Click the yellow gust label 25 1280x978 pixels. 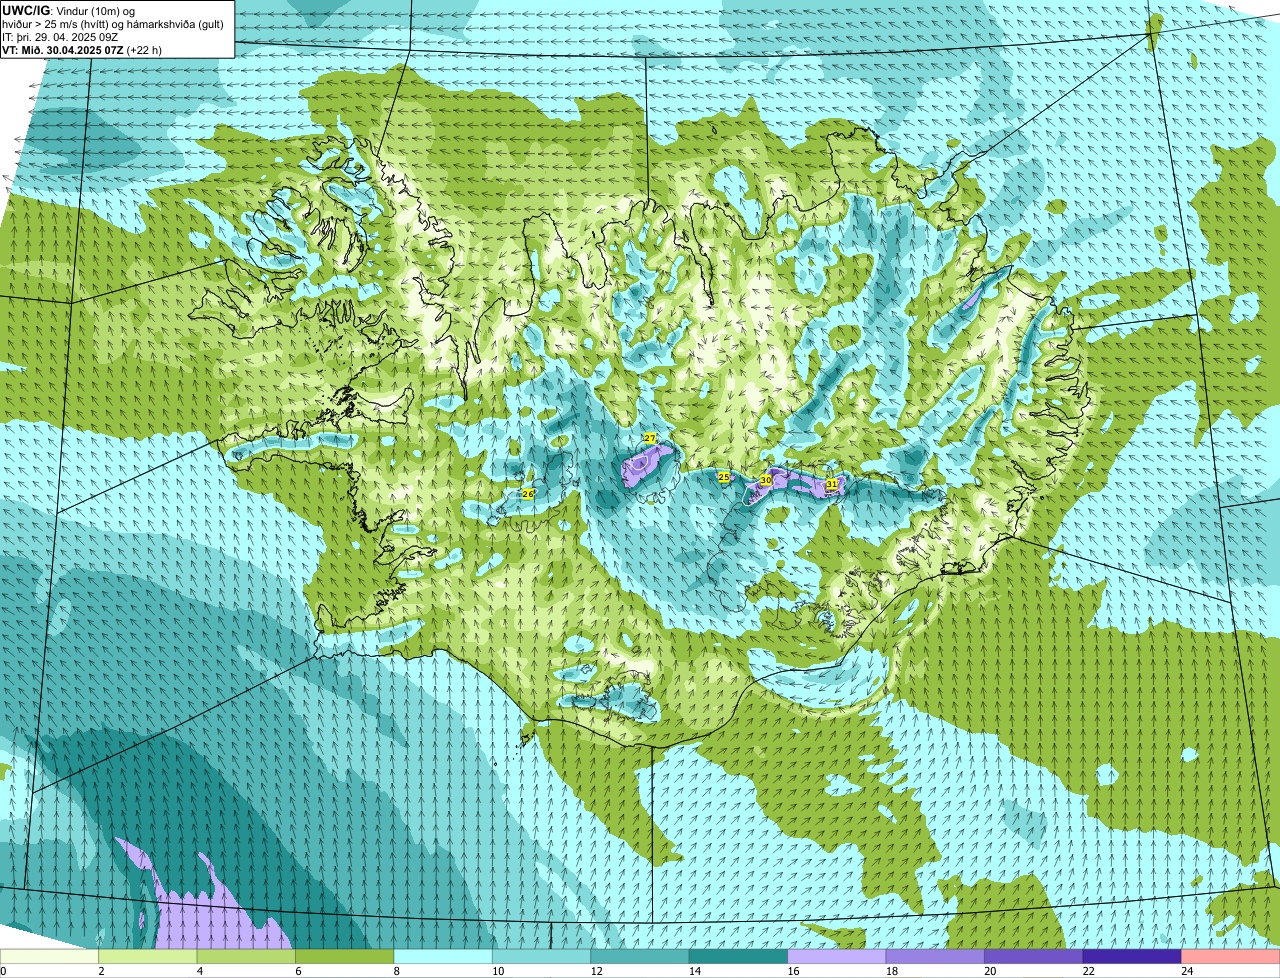[724, 478]
